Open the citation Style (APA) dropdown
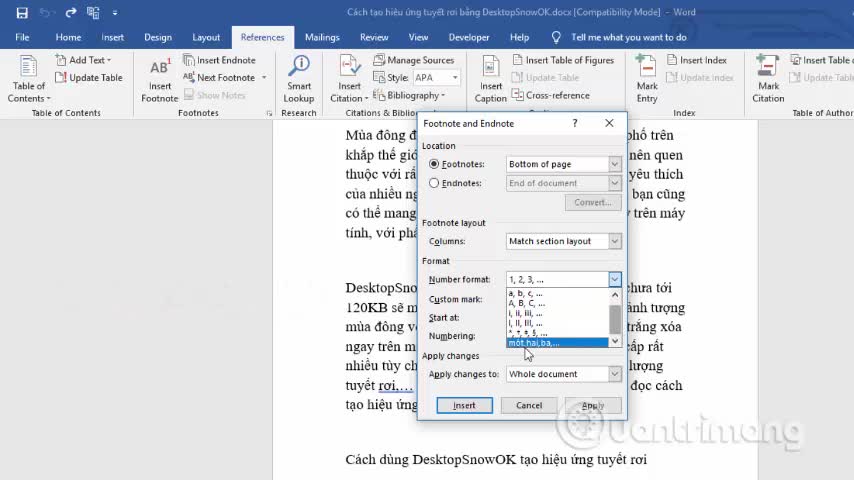 pyautogui.click(x=454, y=77)
